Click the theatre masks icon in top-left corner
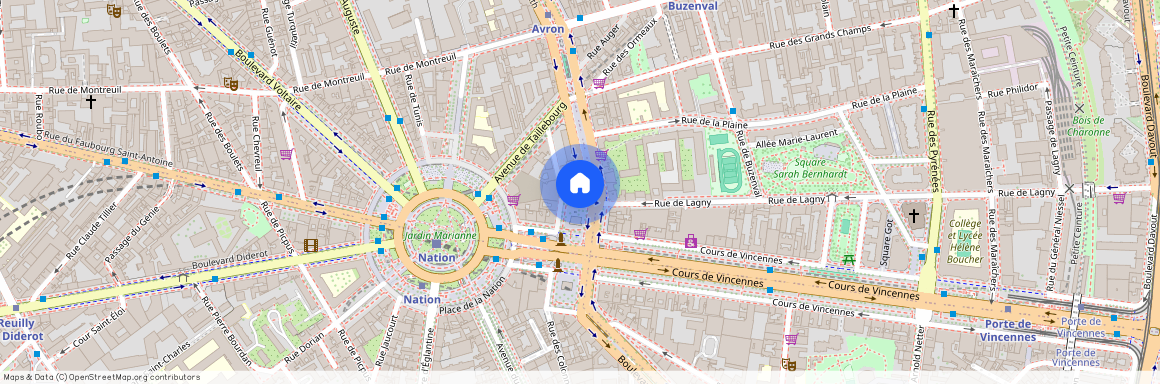 pyautogui.click(x=113, y=10)
